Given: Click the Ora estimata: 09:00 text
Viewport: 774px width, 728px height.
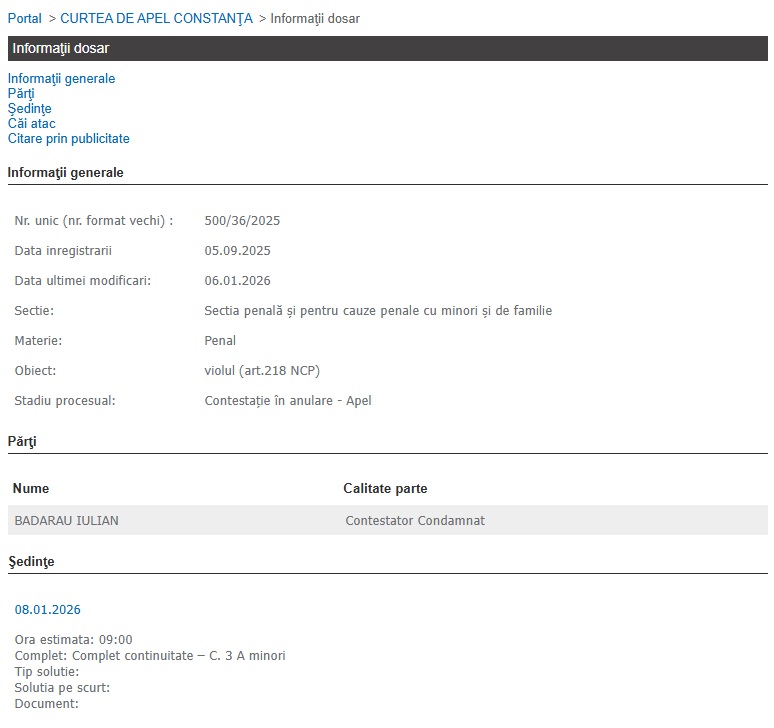Looking at the screenshot, I should coord(73,640).
